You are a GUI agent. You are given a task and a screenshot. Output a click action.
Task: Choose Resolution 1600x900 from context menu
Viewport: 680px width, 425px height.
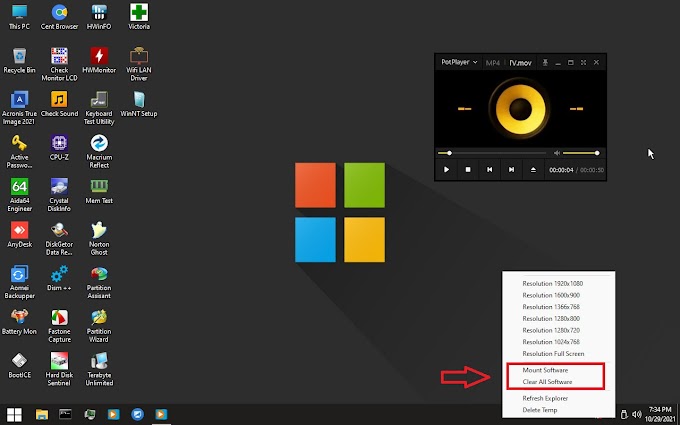point(559,295)
